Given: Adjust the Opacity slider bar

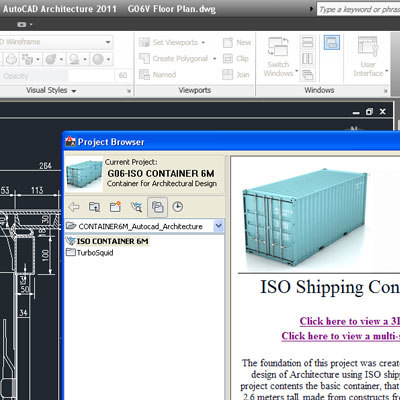Looking at the screenshot, I should tap(57, 76).
